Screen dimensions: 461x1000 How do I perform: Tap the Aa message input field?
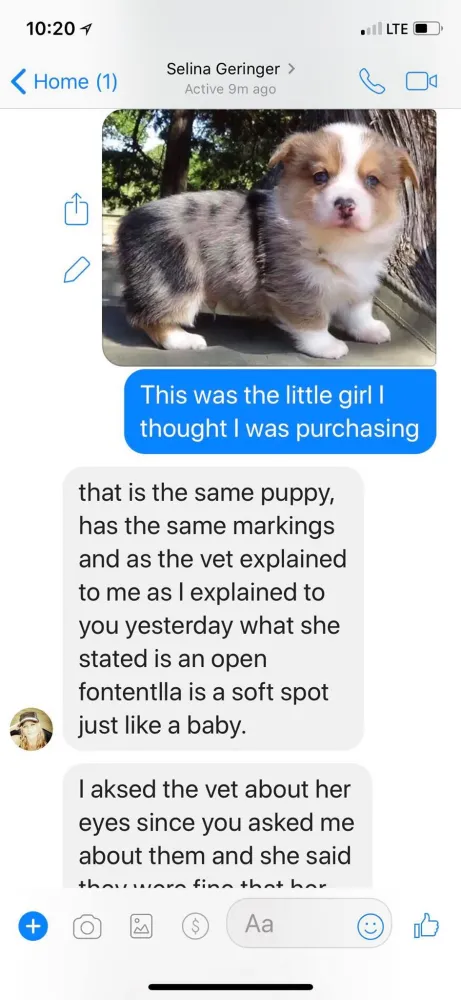[x=309, y=925]
